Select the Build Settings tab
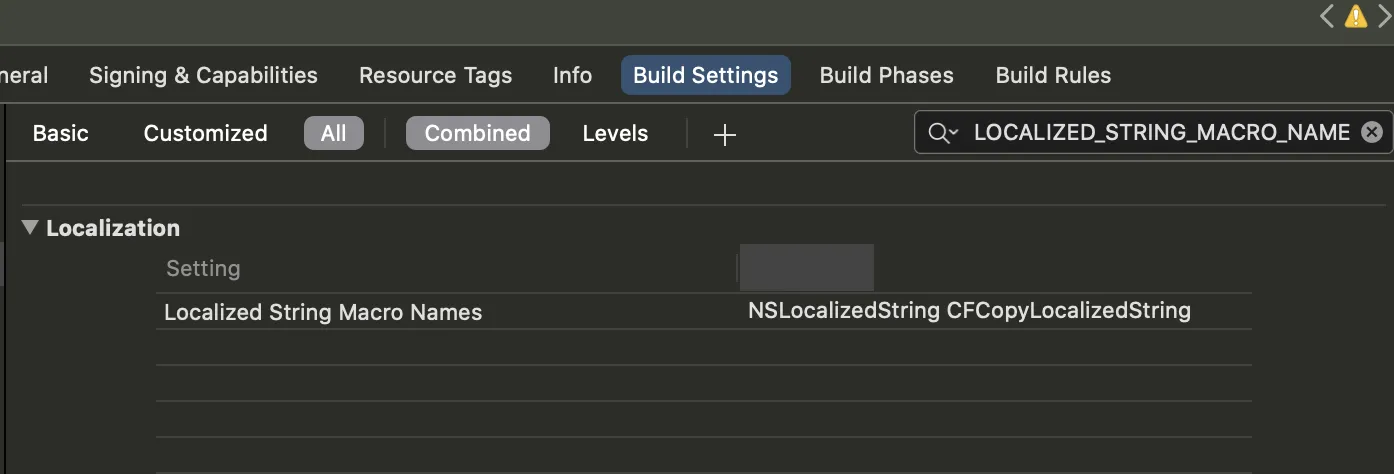Viewport: 1394px width, 474px height. [705, 75]
